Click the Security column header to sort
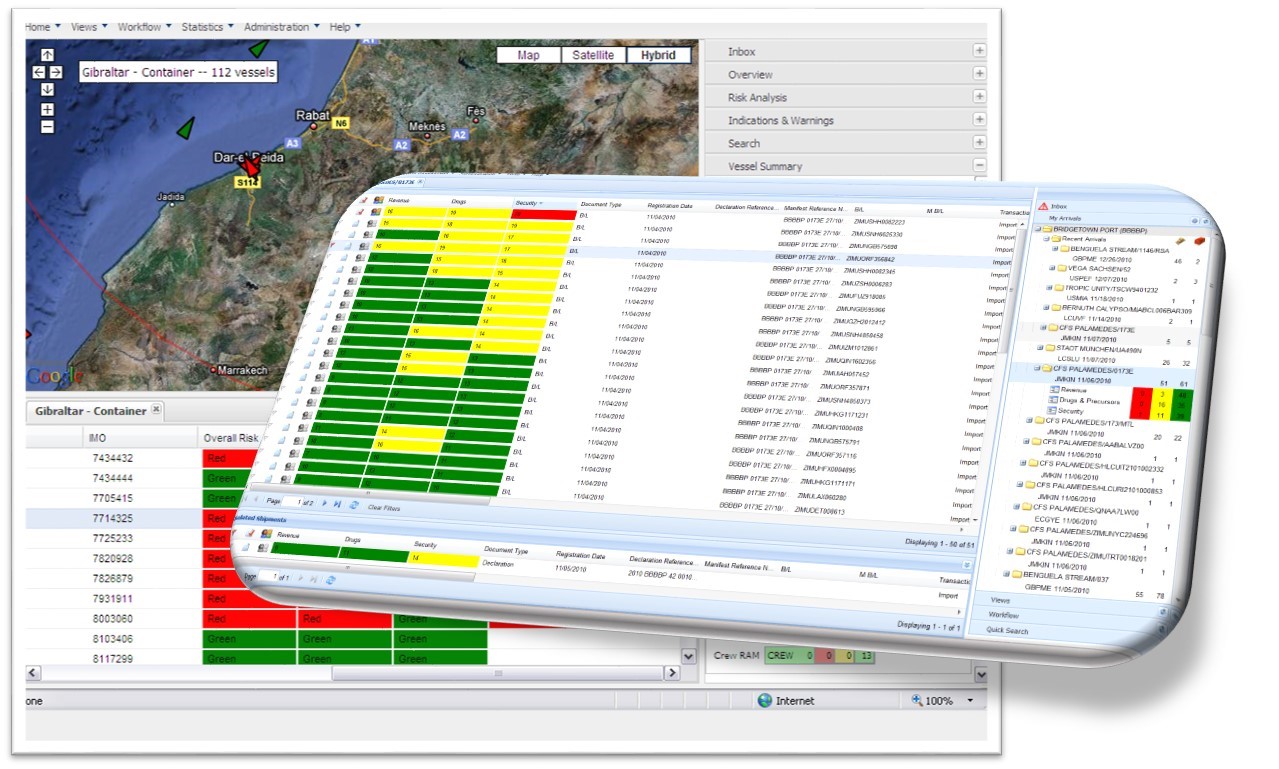 click(x=545, y=203)
